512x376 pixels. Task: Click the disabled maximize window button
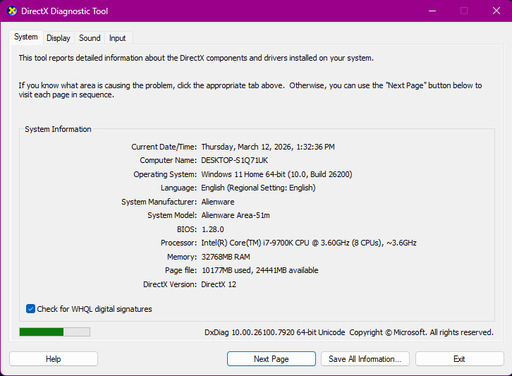point(464,11)
